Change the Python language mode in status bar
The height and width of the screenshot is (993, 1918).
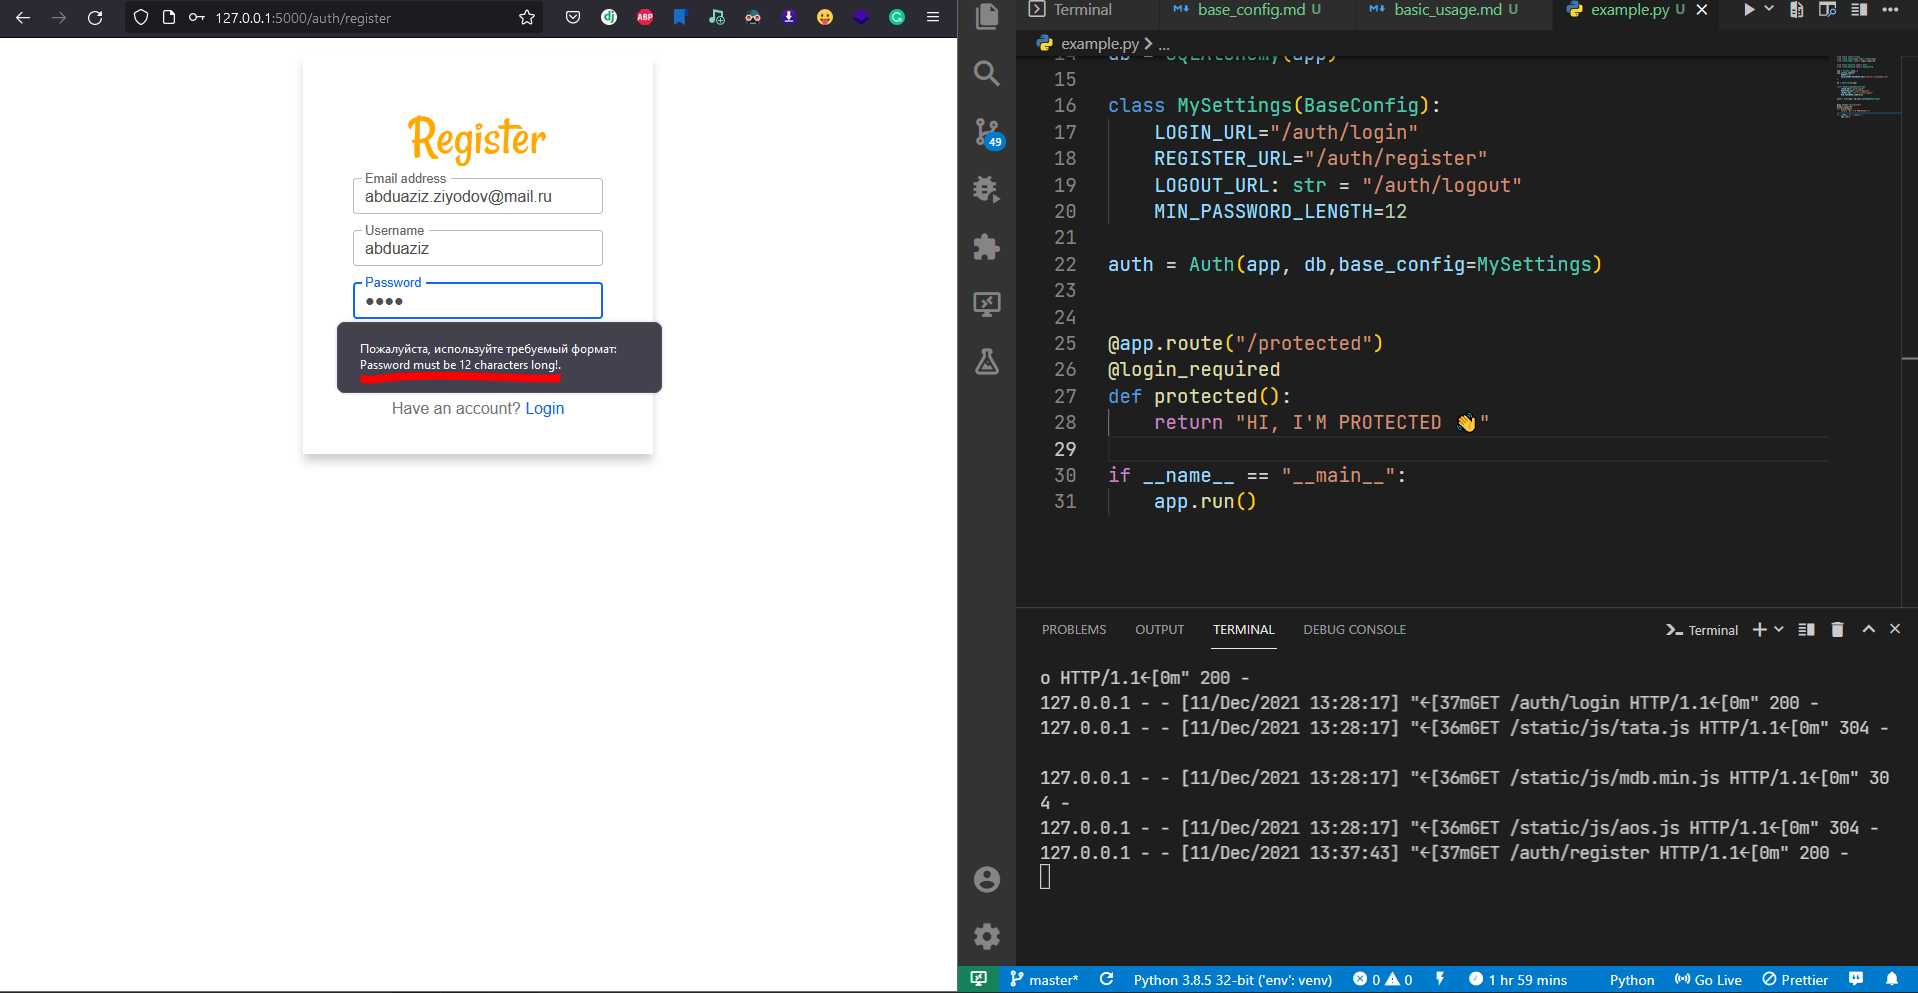point(1632,980)
